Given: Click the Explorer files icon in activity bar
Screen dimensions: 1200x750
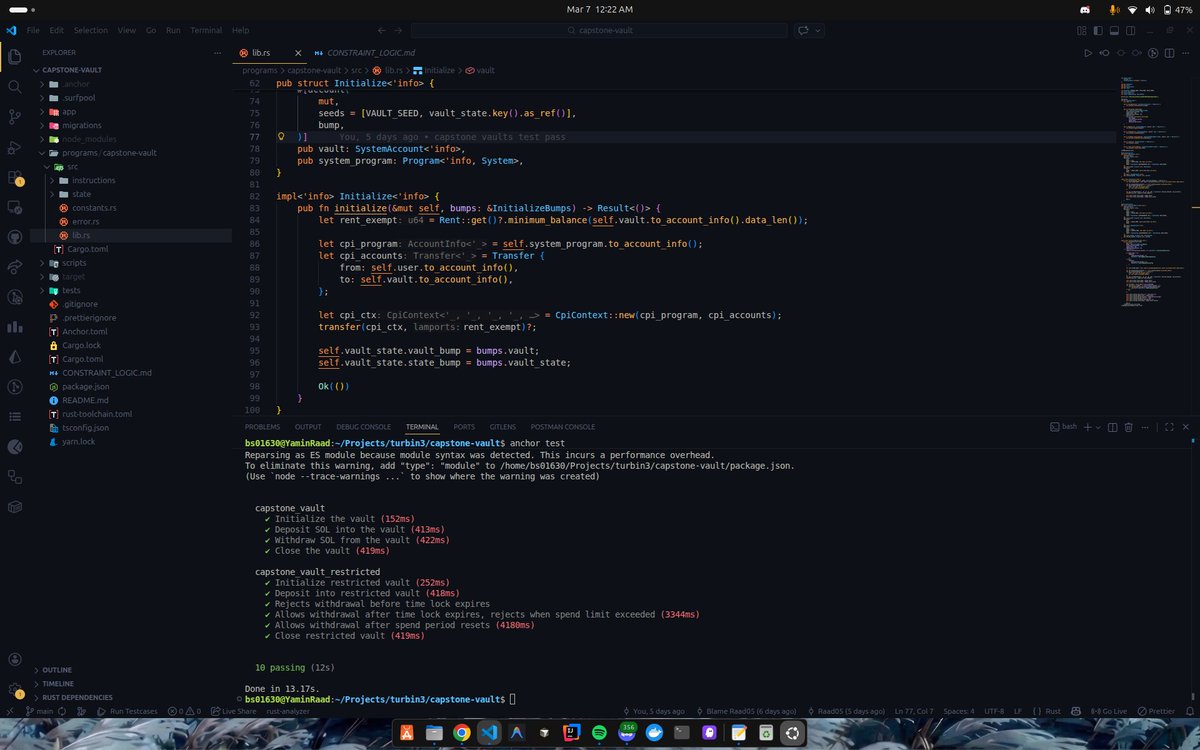Looking at the screenshot, I should click(15, 56).
